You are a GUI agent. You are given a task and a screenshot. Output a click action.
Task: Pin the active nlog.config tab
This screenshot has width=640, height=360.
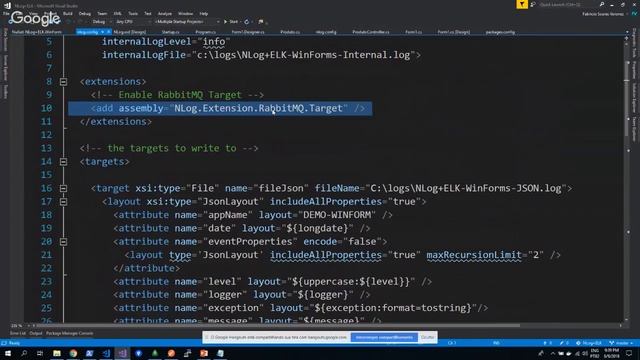(103, 32)
